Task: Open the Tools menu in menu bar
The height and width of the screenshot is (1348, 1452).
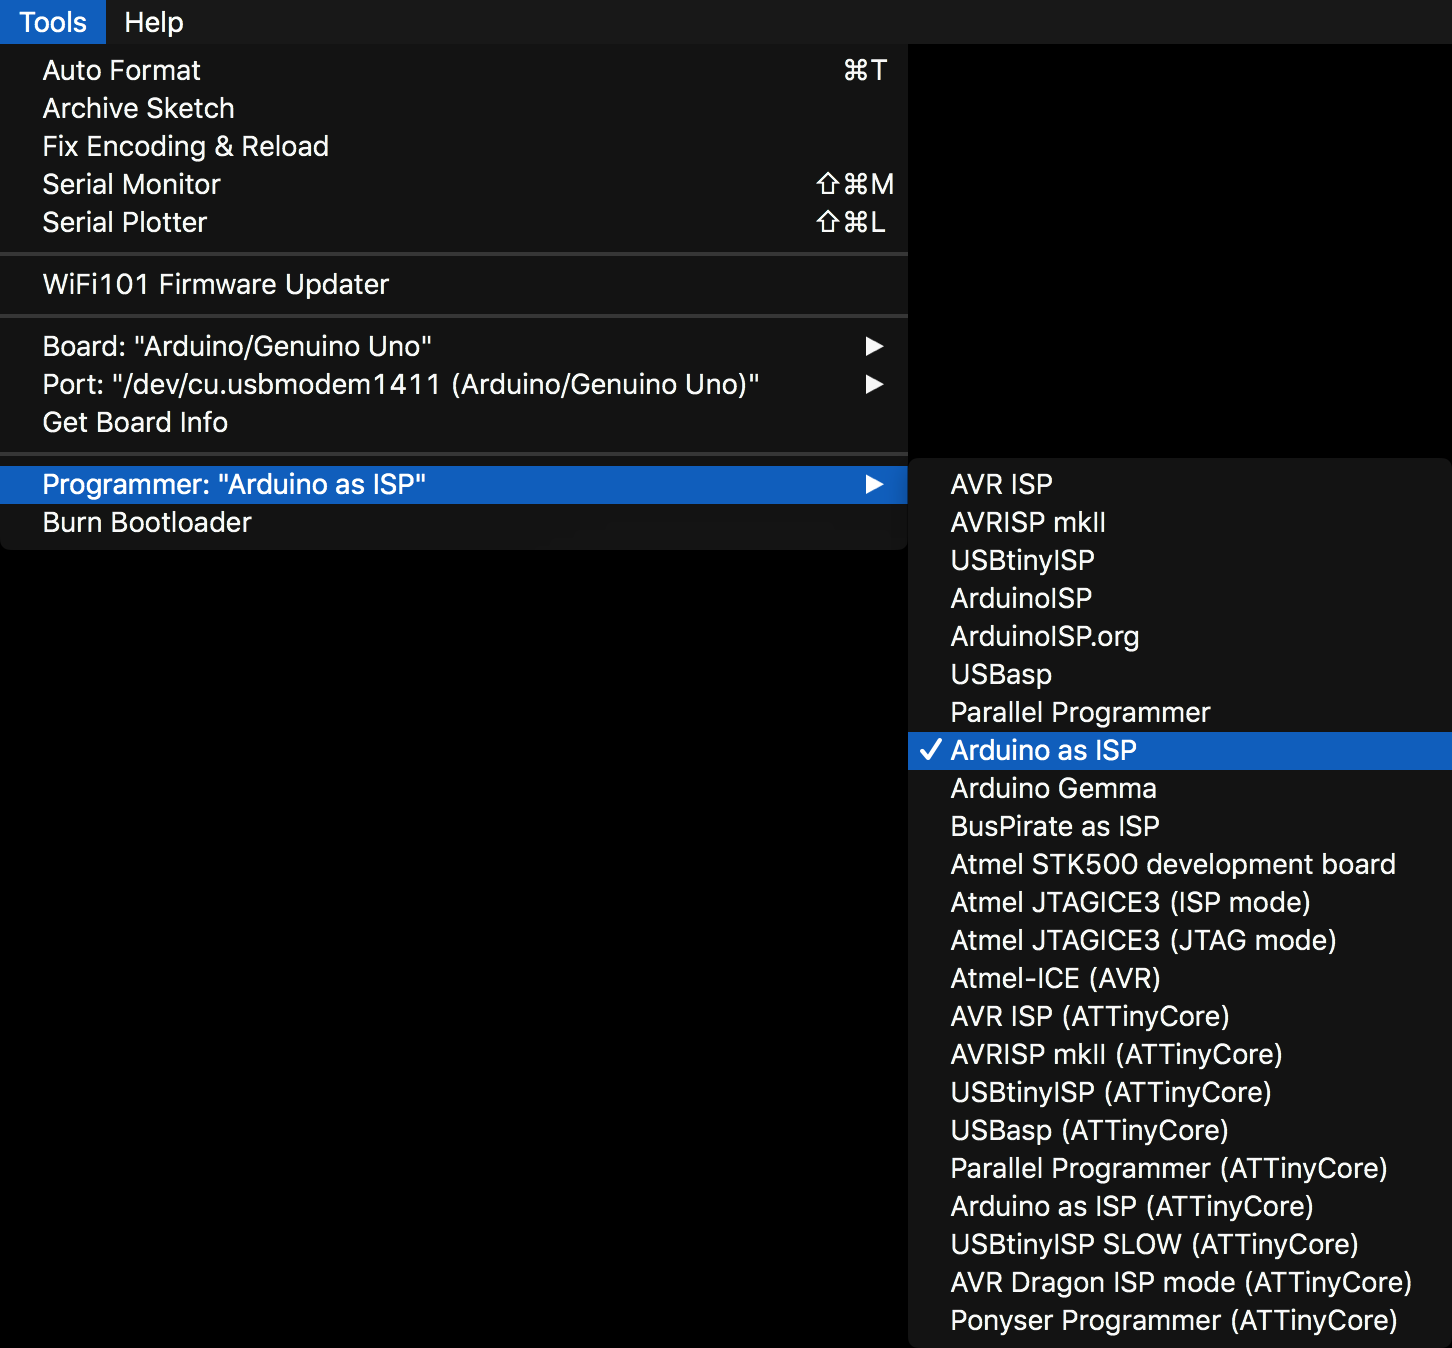Action: [x=53, y=22]
